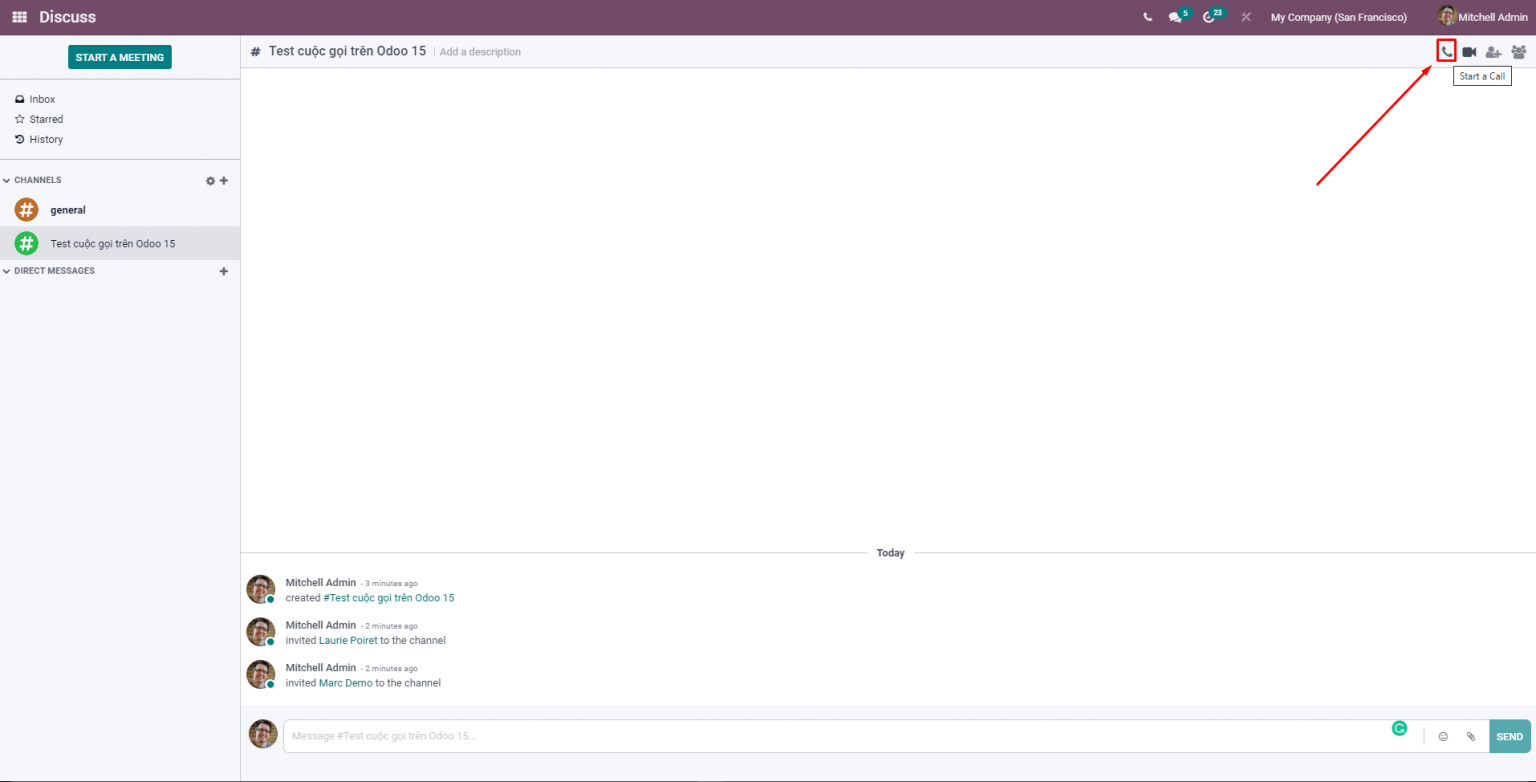Click the add users icon in header

(1493, 52)
